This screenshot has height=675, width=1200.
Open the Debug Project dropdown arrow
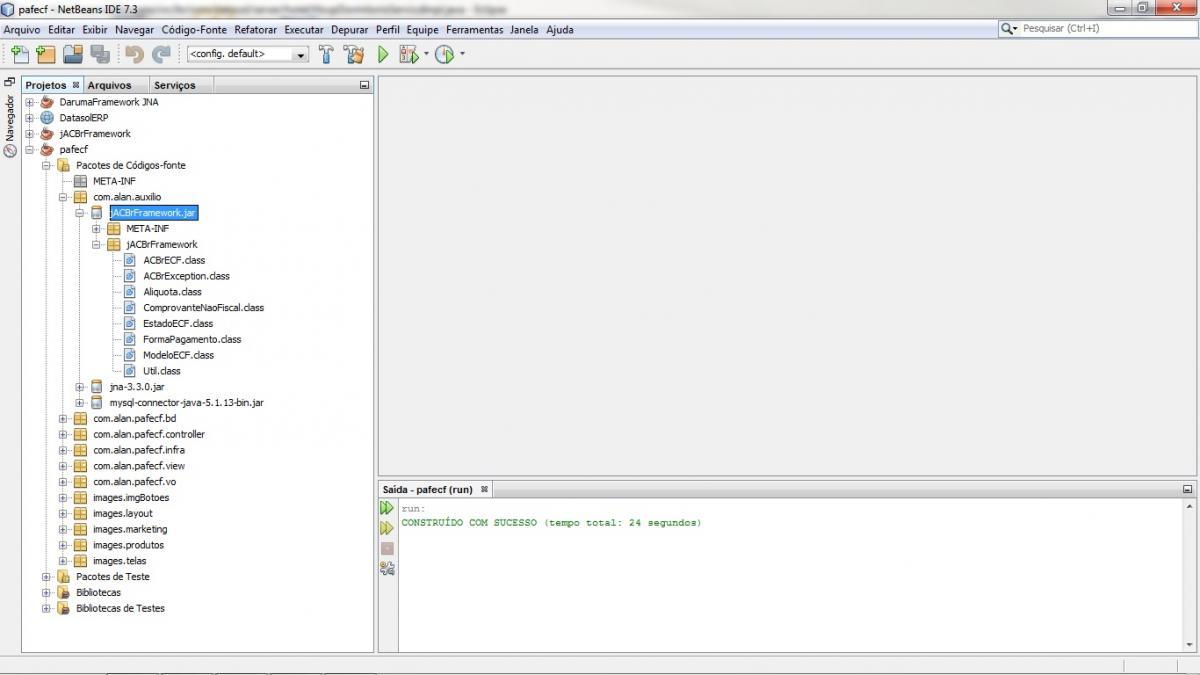point(426,54)
